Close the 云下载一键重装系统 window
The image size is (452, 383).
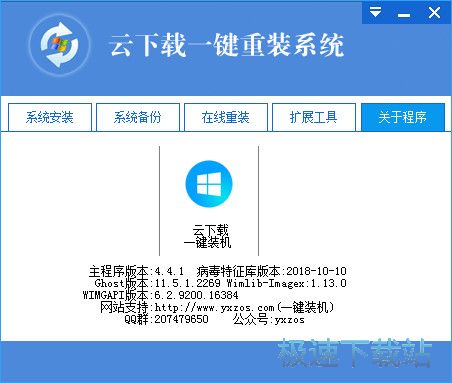[434, 13]
